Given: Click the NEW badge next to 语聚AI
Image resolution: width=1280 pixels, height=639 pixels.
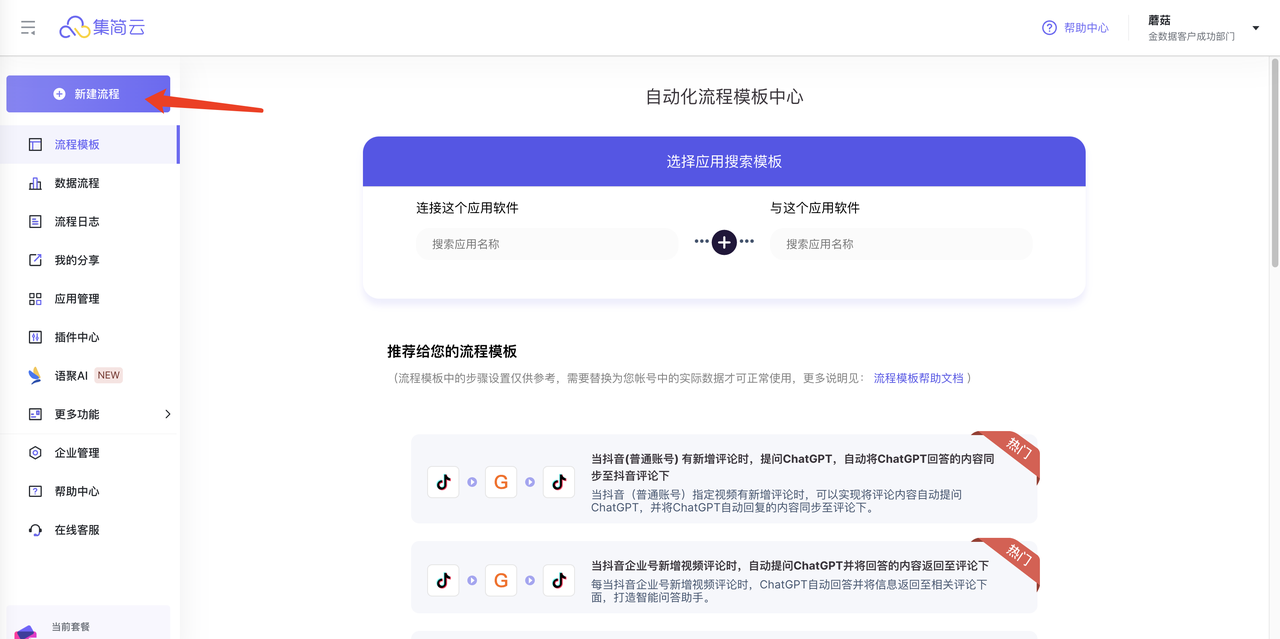Looking at the screenshot, I should pos(109,376).
